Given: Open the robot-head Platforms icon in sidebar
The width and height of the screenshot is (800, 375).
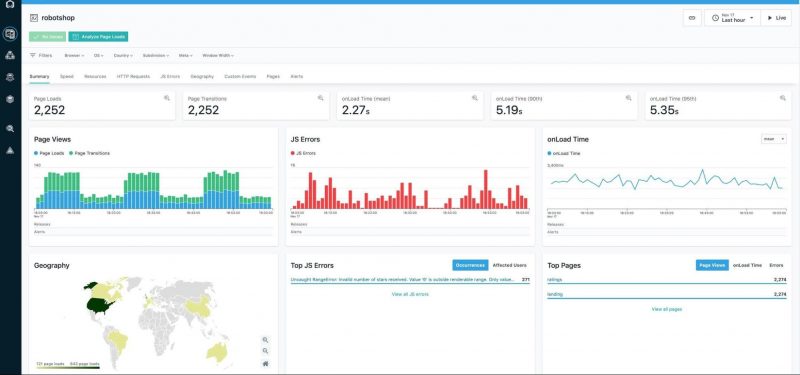Looking at the screenshot, I should [x=10, y=77].
